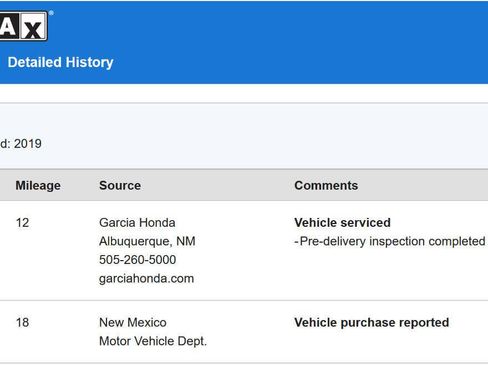Image resolution: width=488 pixels, height=366 pixels.
Task: Click the Motor Vehicle Dept. text
Action: [x=153, y=341]
